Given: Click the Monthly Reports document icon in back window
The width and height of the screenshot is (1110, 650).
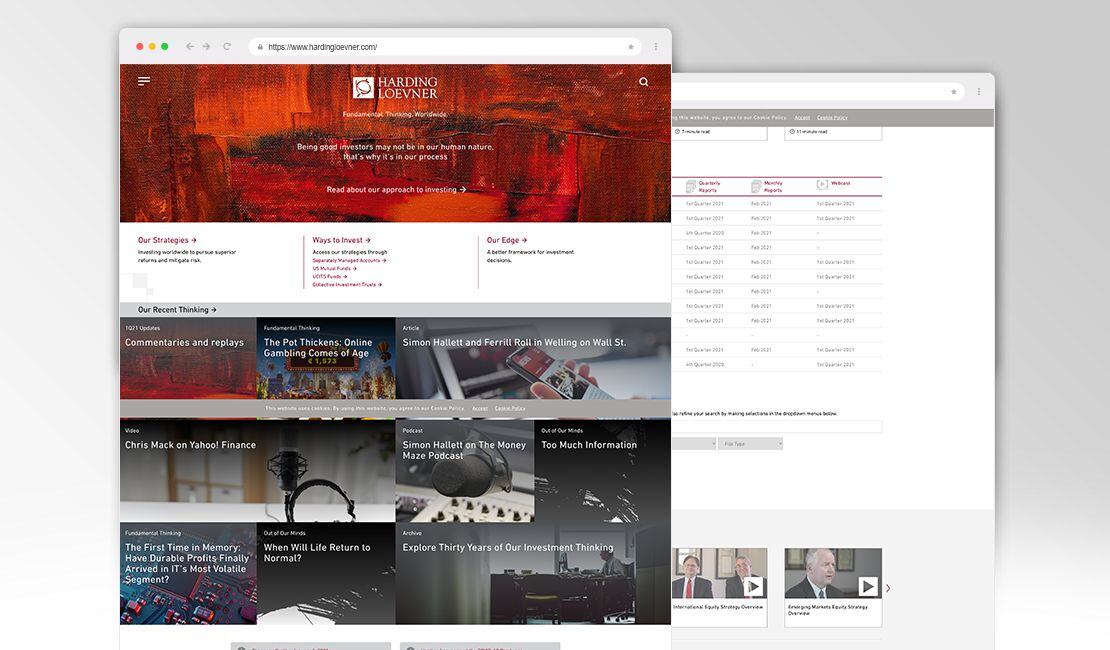Looking at the screenshot, I should point(756,186).
